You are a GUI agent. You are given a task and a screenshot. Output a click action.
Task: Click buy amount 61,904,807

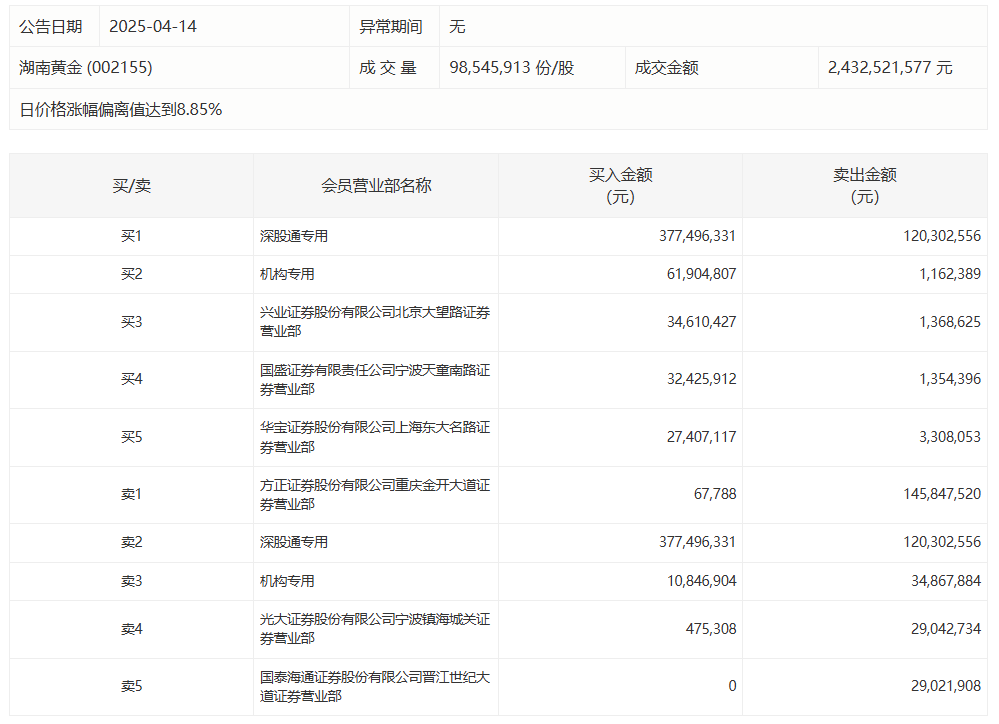pos(701,275)
